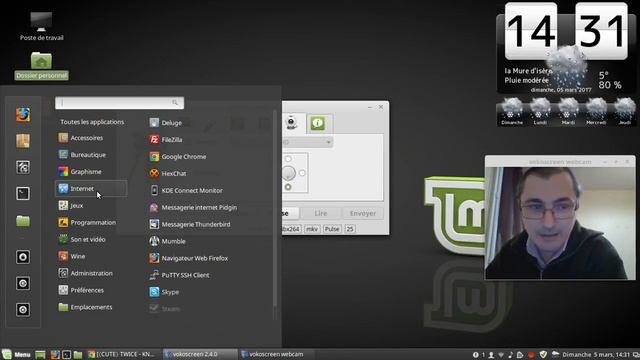
Task: Start HexChat from the Internet category
Action: point(168,173)
